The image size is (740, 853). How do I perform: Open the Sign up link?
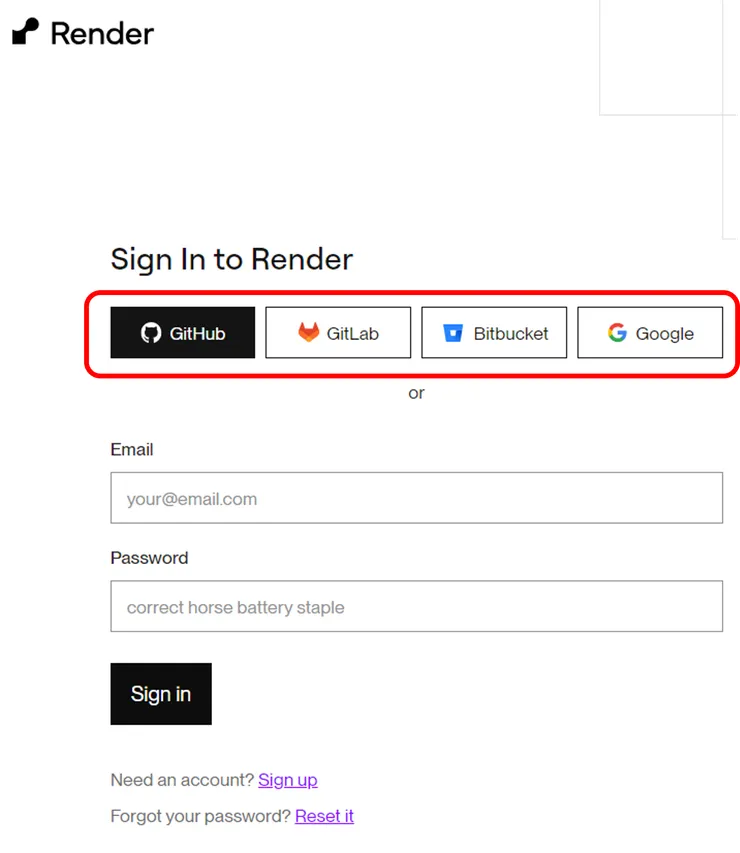tap(288, 780)
